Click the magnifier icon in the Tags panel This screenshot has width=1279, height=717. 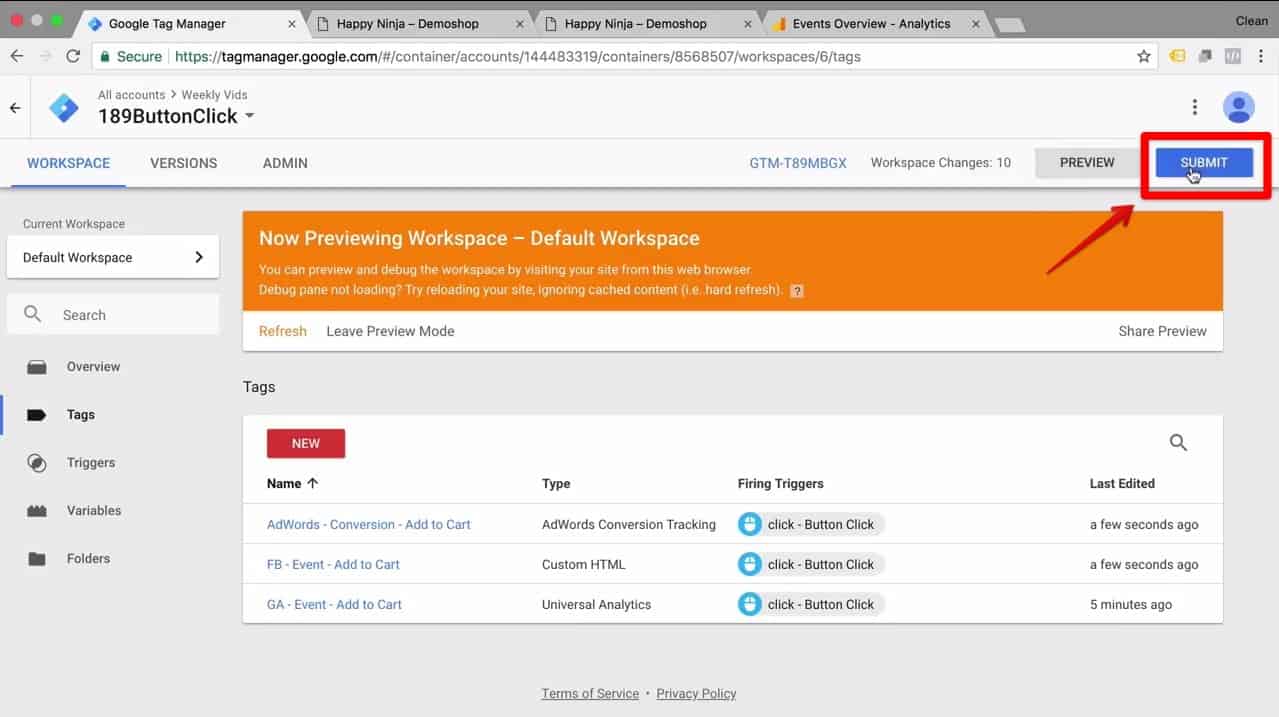coord(1177,441)
